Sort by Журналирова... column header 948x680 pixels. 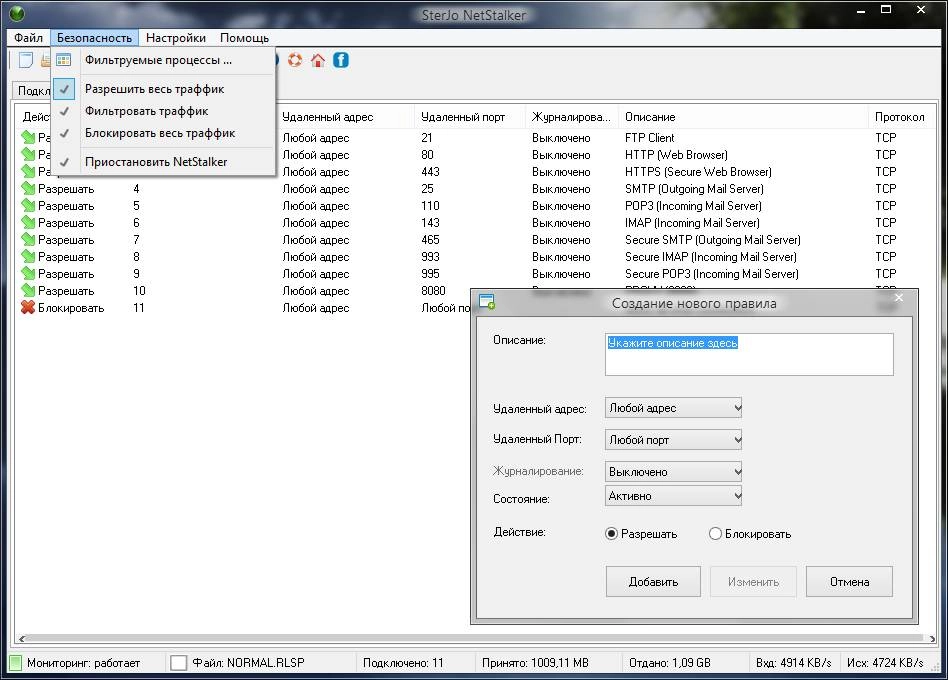571,117
